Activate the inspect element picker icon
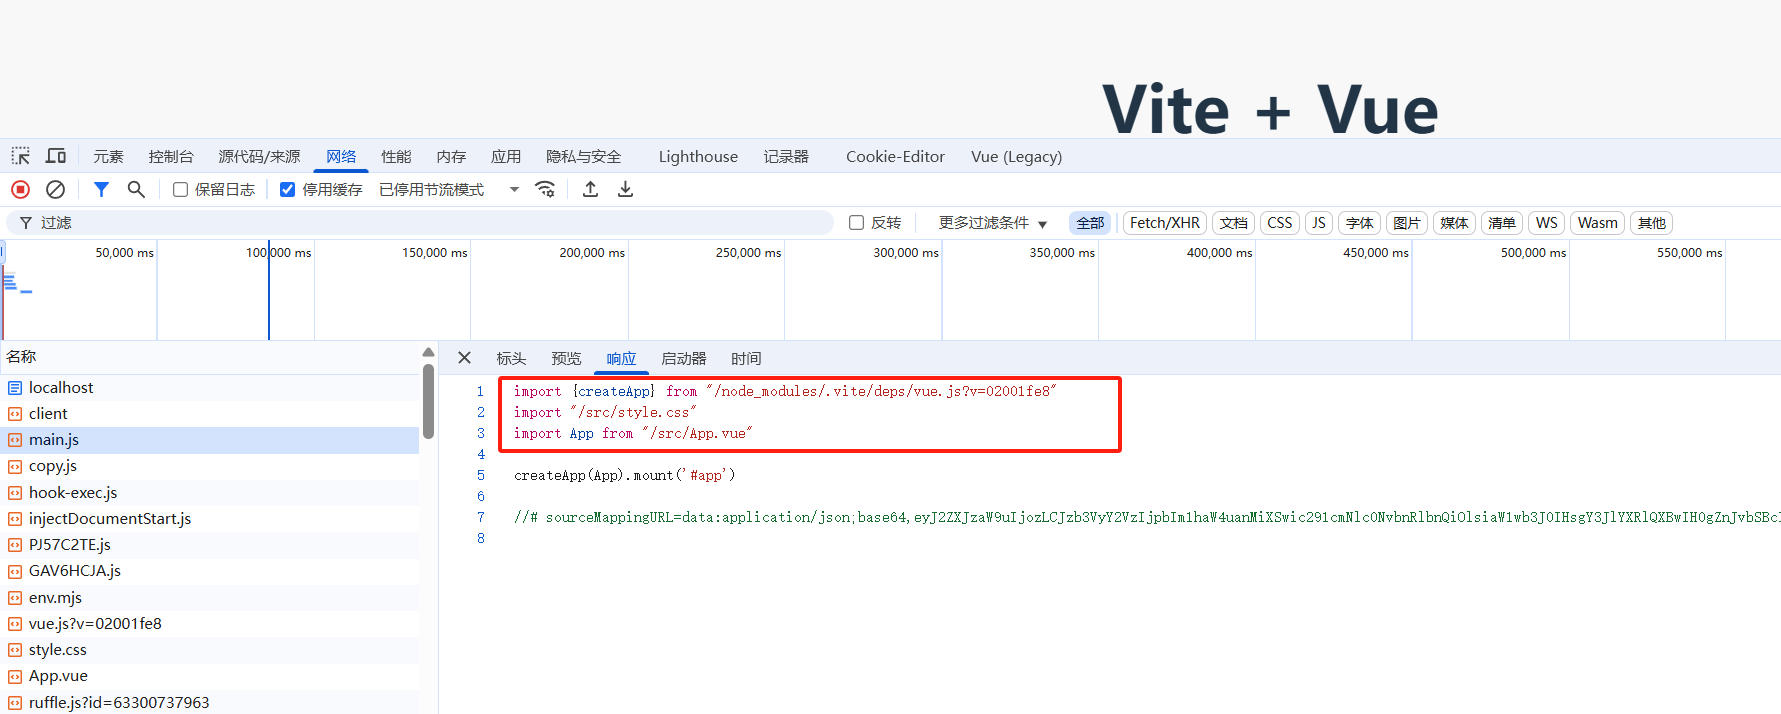The width and height of the screenshot is (1781, 714). click(x=21, y=156)
